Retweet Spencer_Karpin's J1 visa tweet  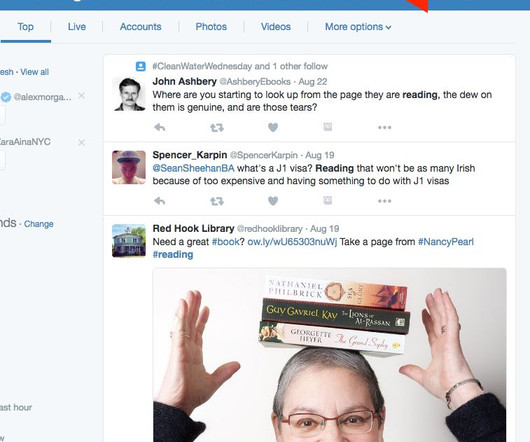[217, 201]
